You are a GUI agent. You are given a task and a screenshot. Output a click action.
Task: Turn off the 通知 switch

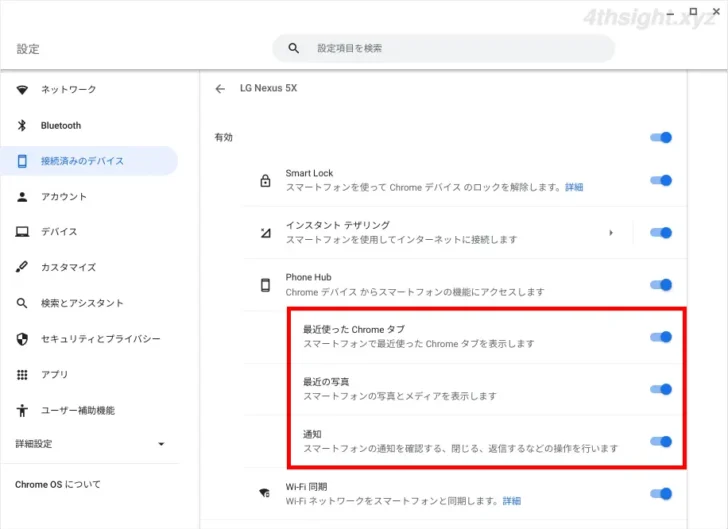pyautogui.click(x=661, y=442)
